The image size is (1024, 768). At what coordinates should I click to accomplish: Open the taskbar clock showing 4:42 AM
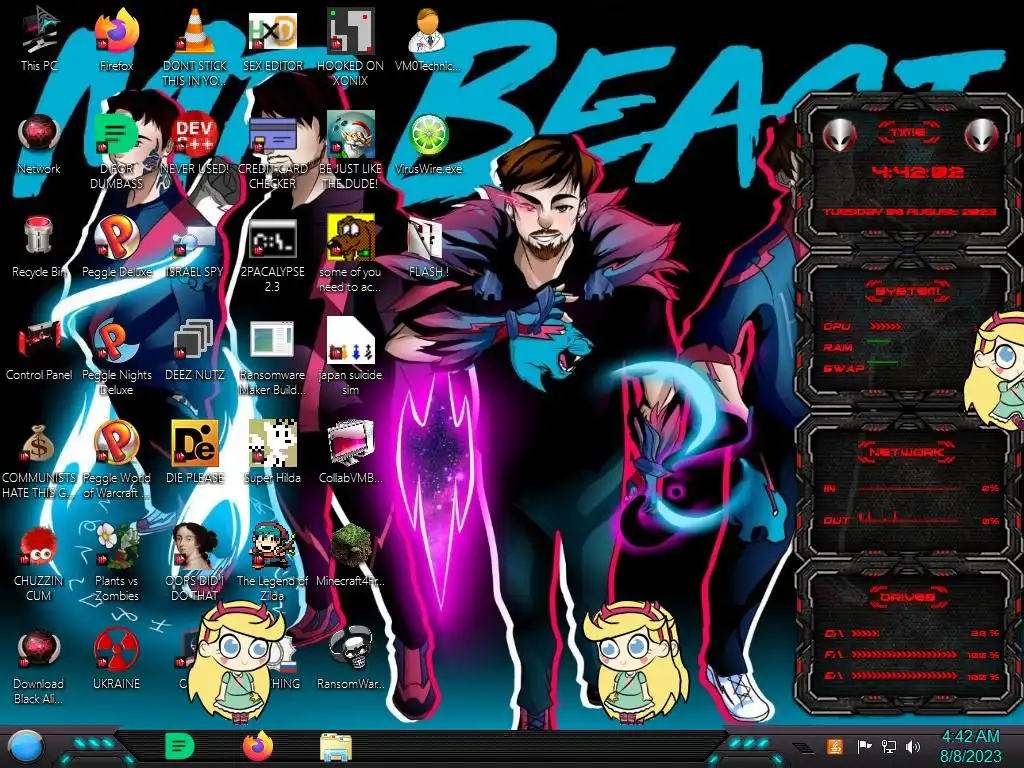[970, 746]
